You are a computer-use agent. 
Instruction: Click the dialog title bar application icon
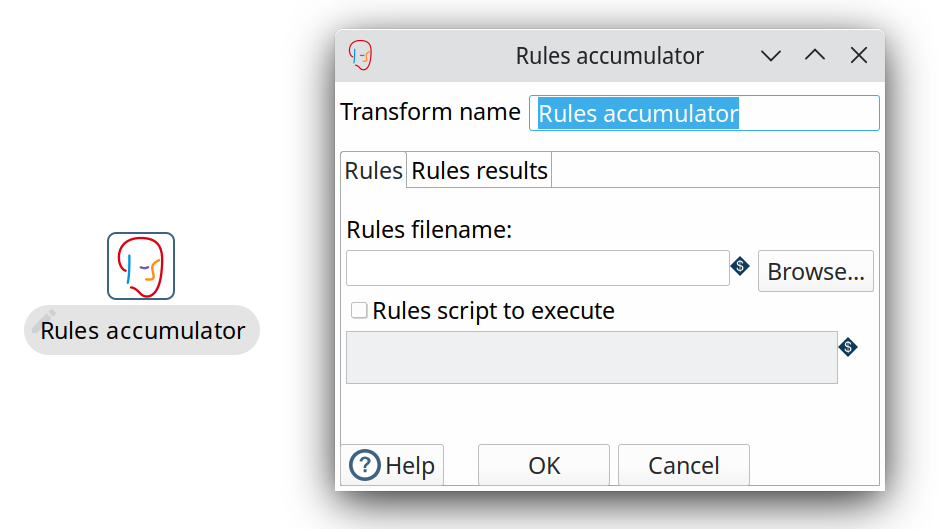[360, 56]
